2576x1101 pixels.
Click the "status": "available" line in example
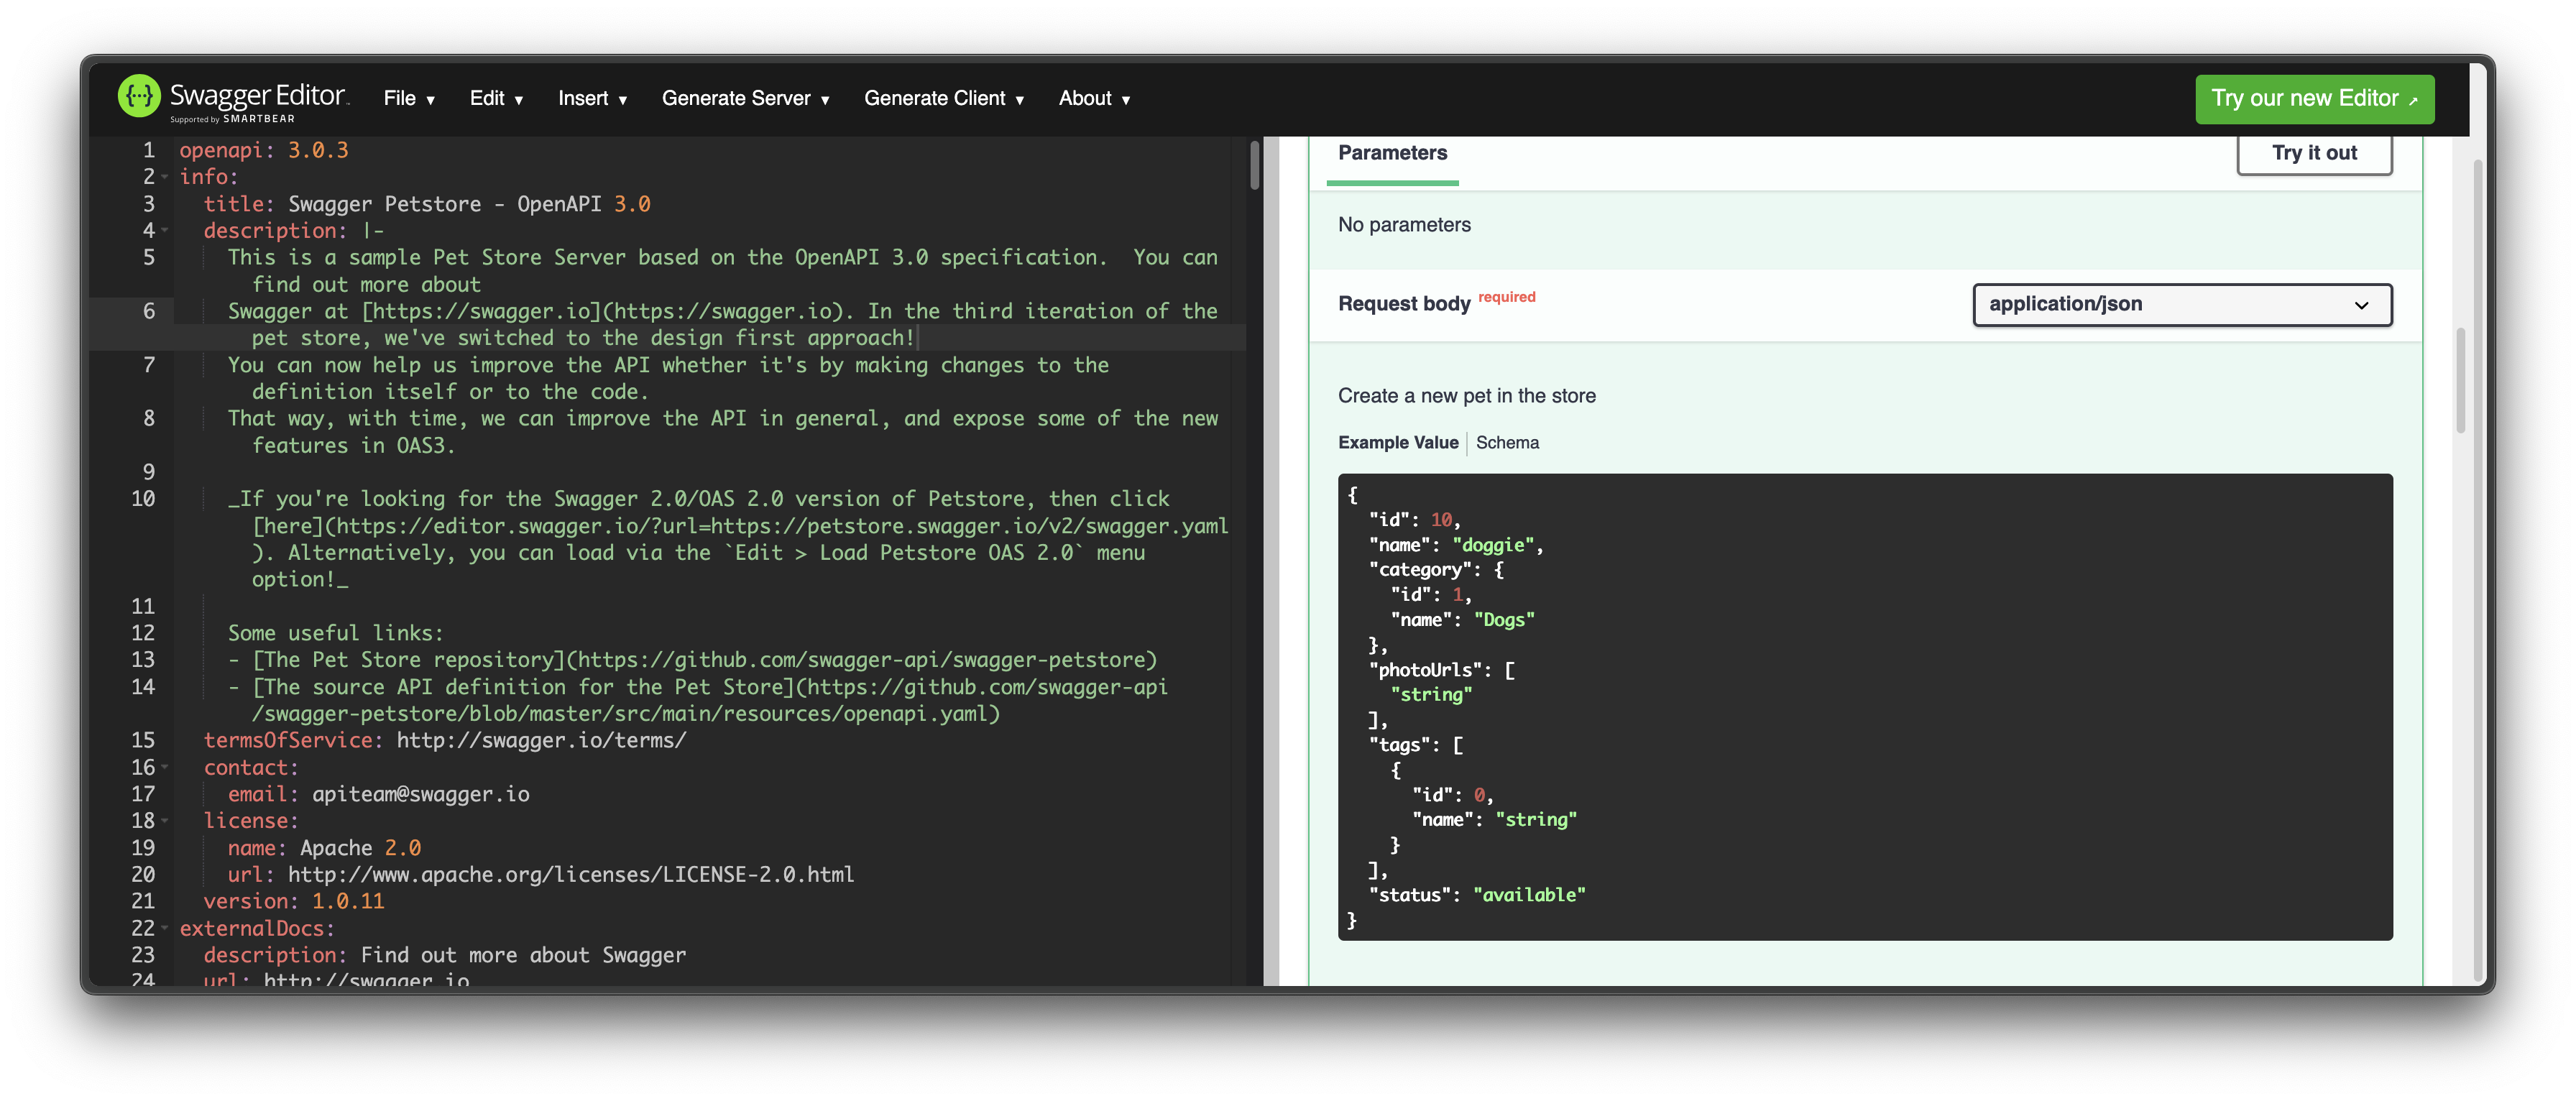tap(1477, 895)
